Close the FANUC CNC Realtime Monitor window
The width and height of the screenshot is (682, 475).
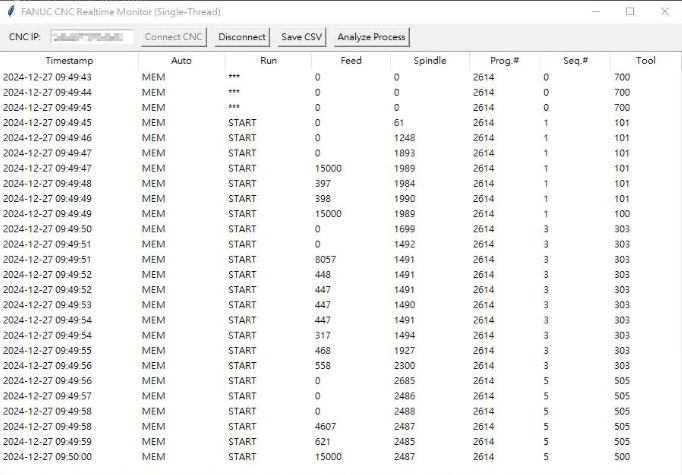coord(664,11)
